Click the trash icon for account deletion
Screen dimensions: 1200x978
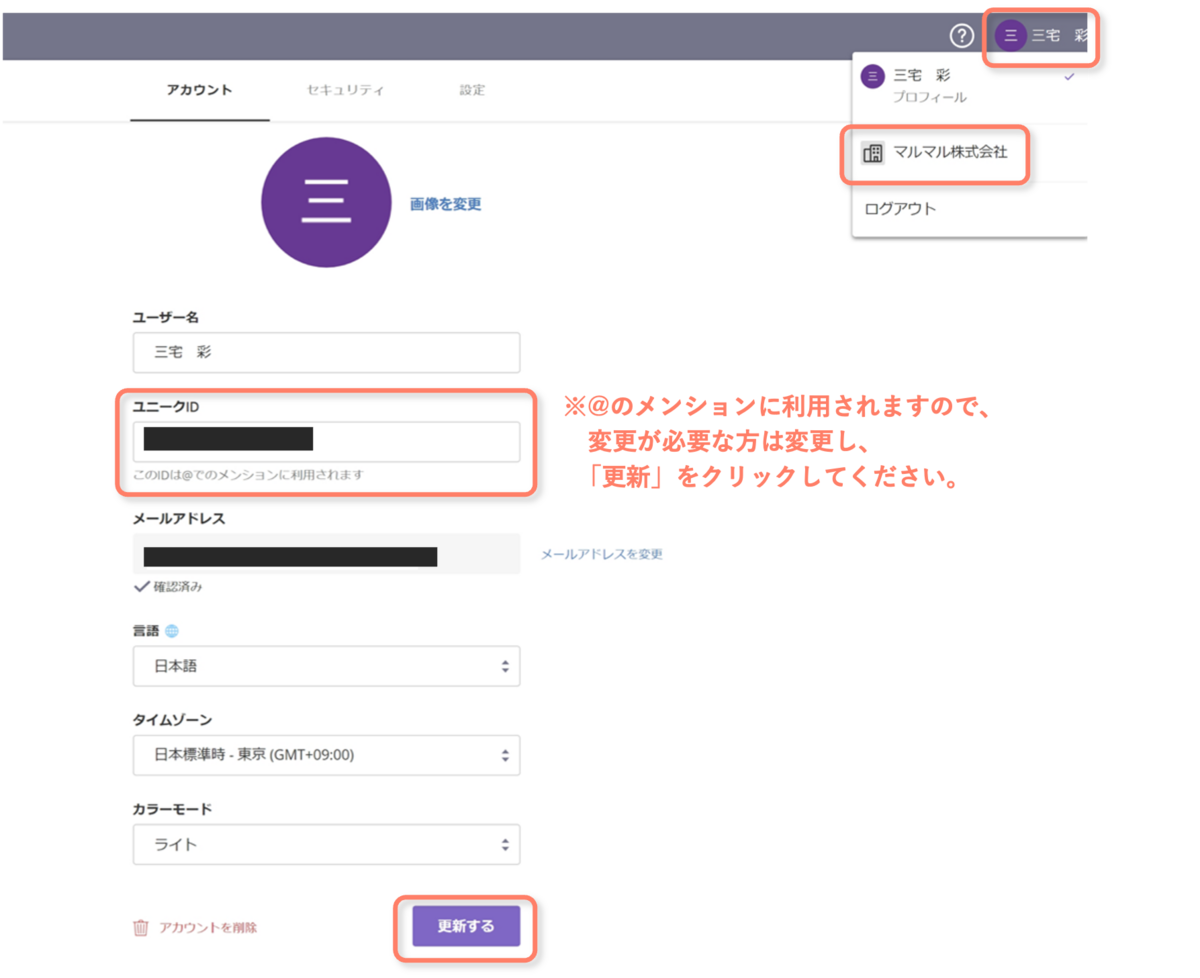[x=141, y=928]
